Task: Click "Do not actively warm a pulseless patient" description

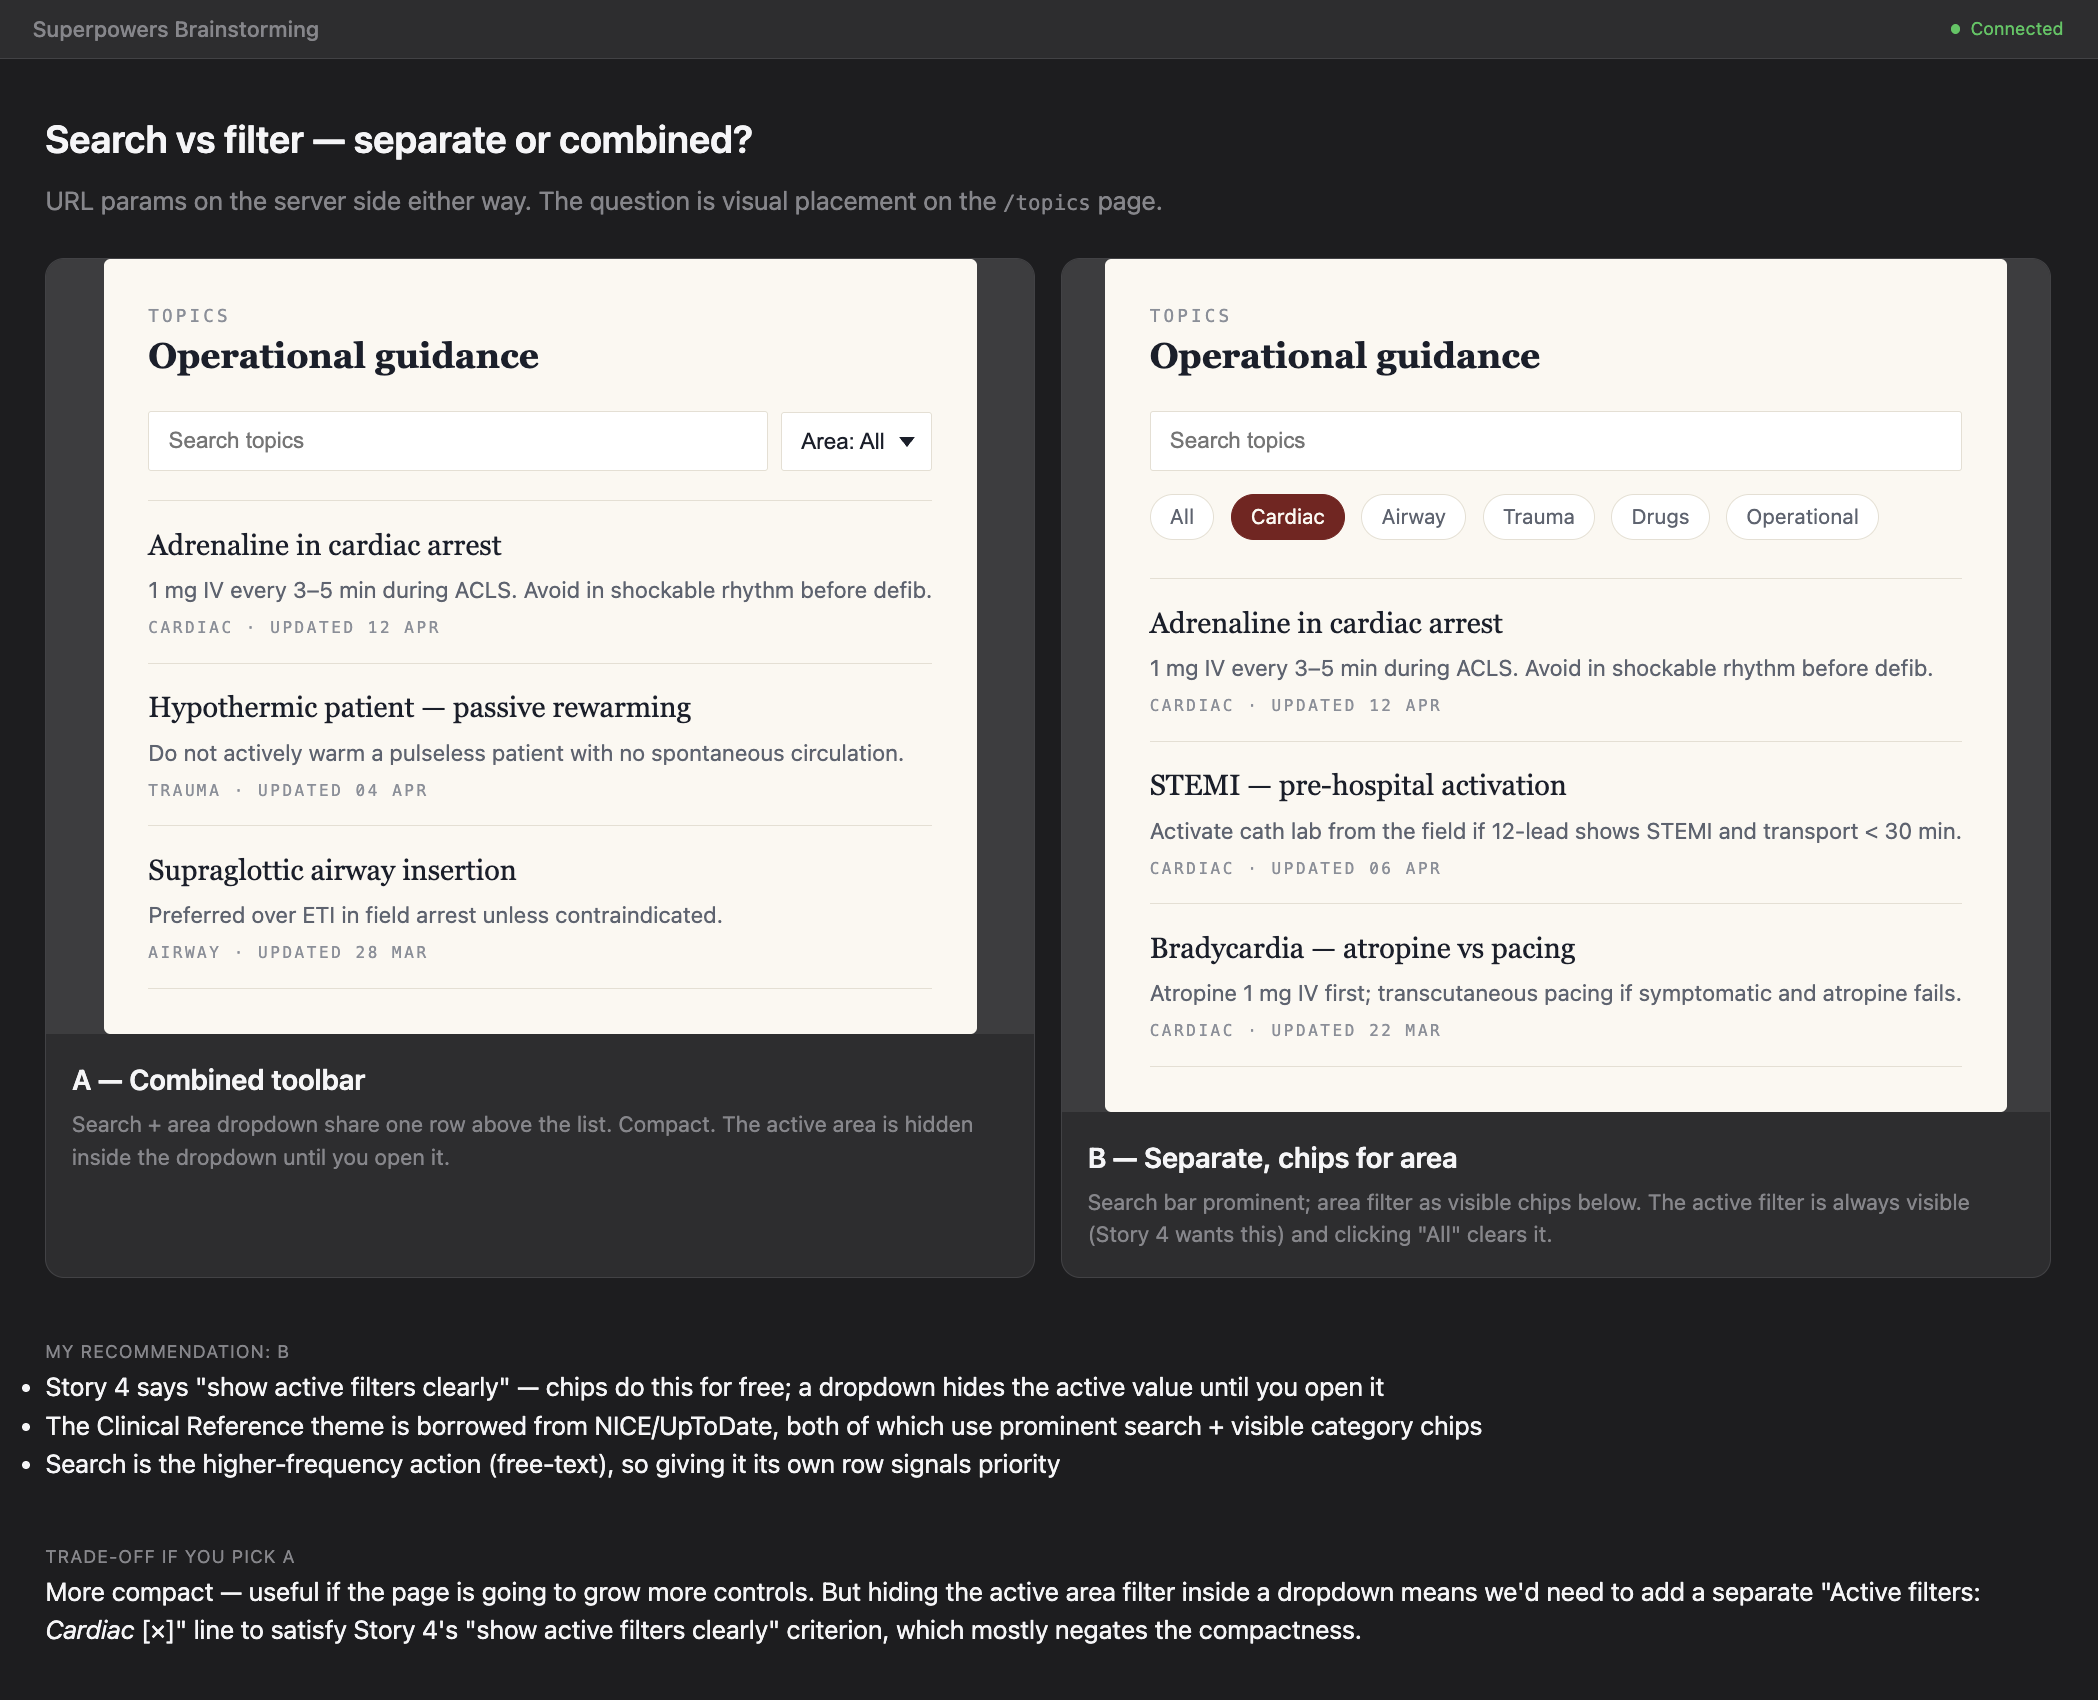Action: point(526,753)
